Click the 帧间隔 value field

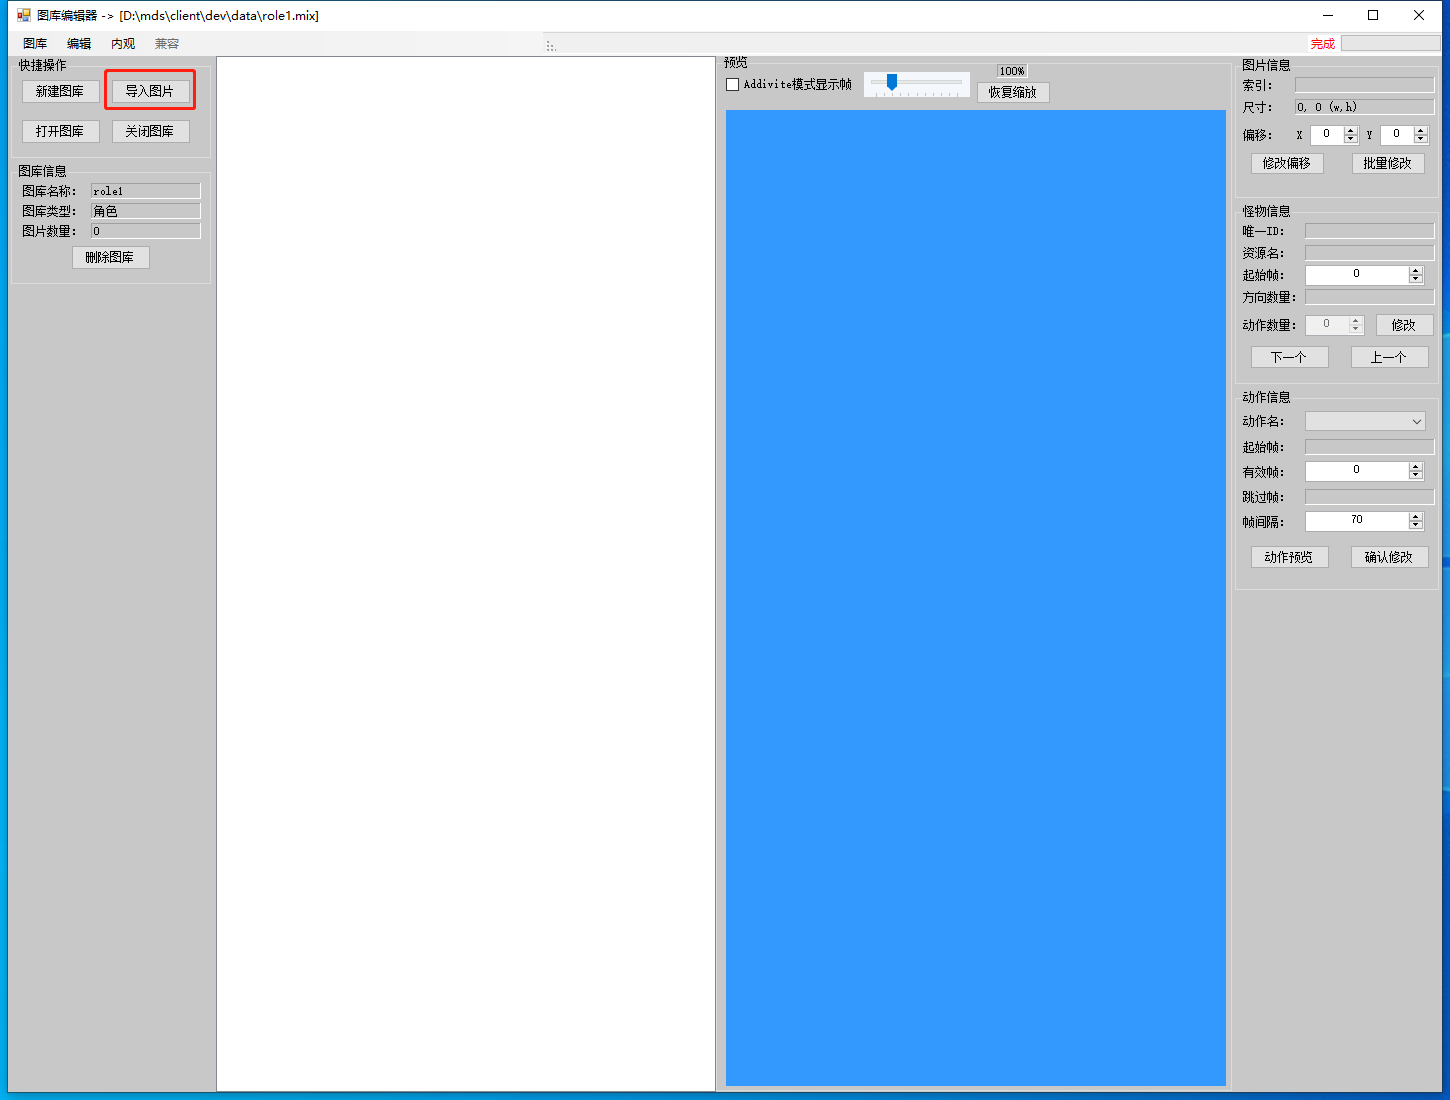(1356, 520)
